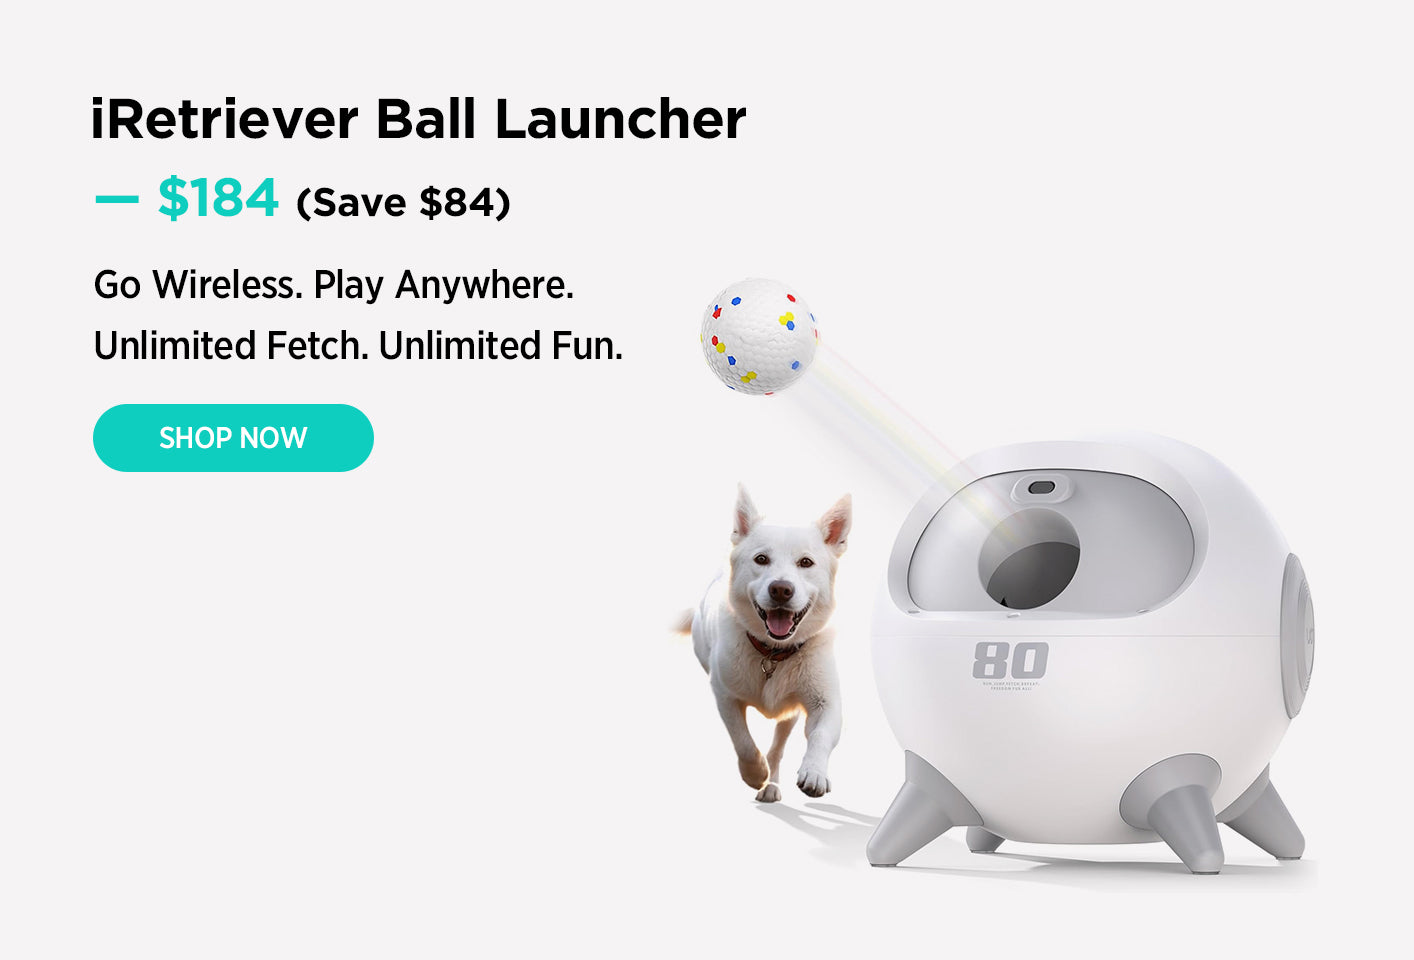Click the iRetriever Ball Launcher headline
The height and width of the screenshot is (960, 1414).
[418, 119]
